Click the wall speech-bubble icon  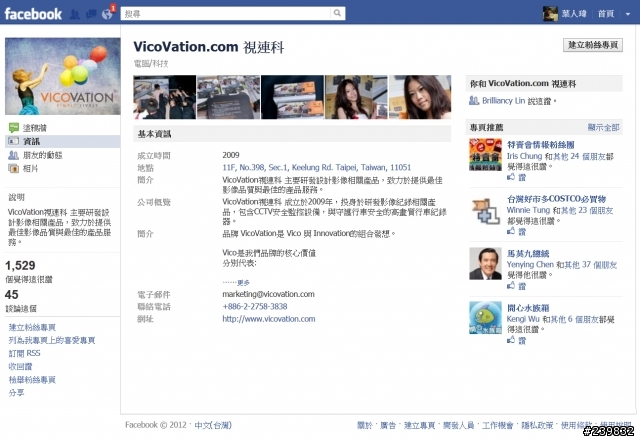pyautogui.click(x=13, y=128)
